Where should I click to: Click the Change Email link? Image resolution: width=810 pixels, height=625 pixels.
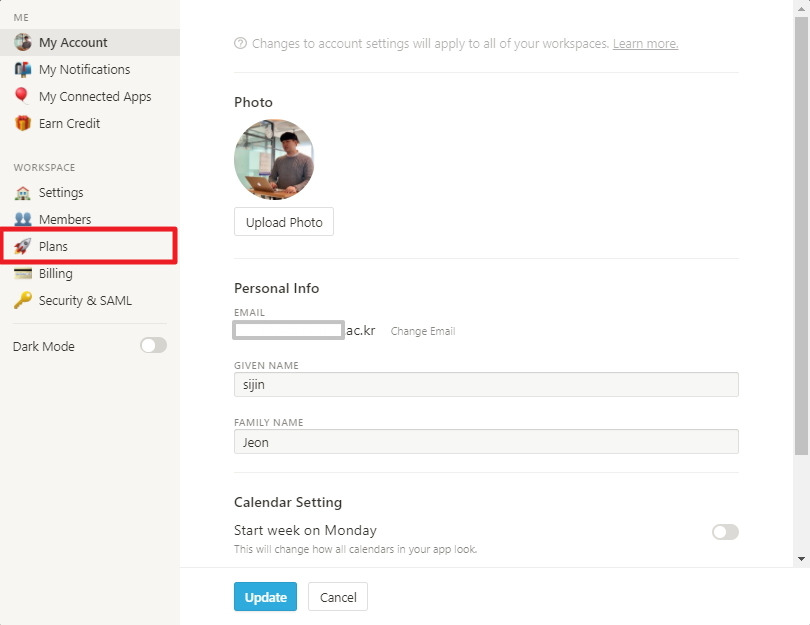(x=422, y=331)
